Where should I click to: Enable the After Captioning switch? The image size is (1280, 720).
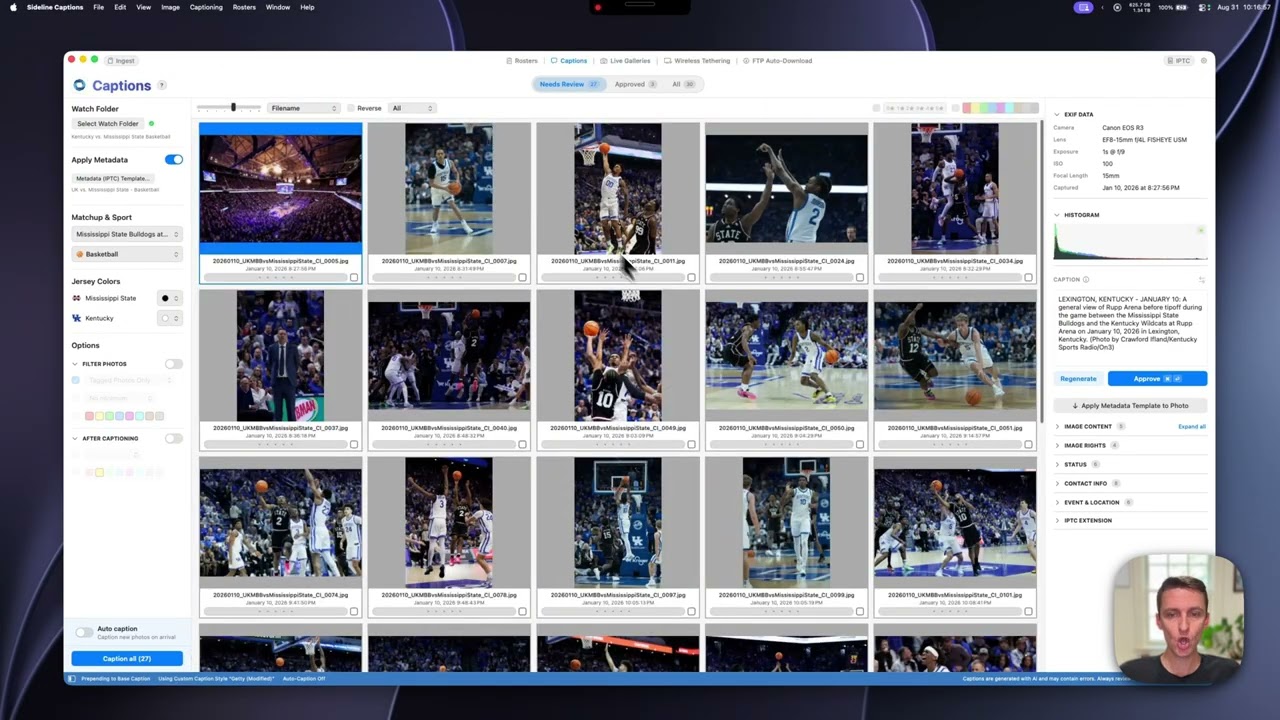(x=174, y=438)
